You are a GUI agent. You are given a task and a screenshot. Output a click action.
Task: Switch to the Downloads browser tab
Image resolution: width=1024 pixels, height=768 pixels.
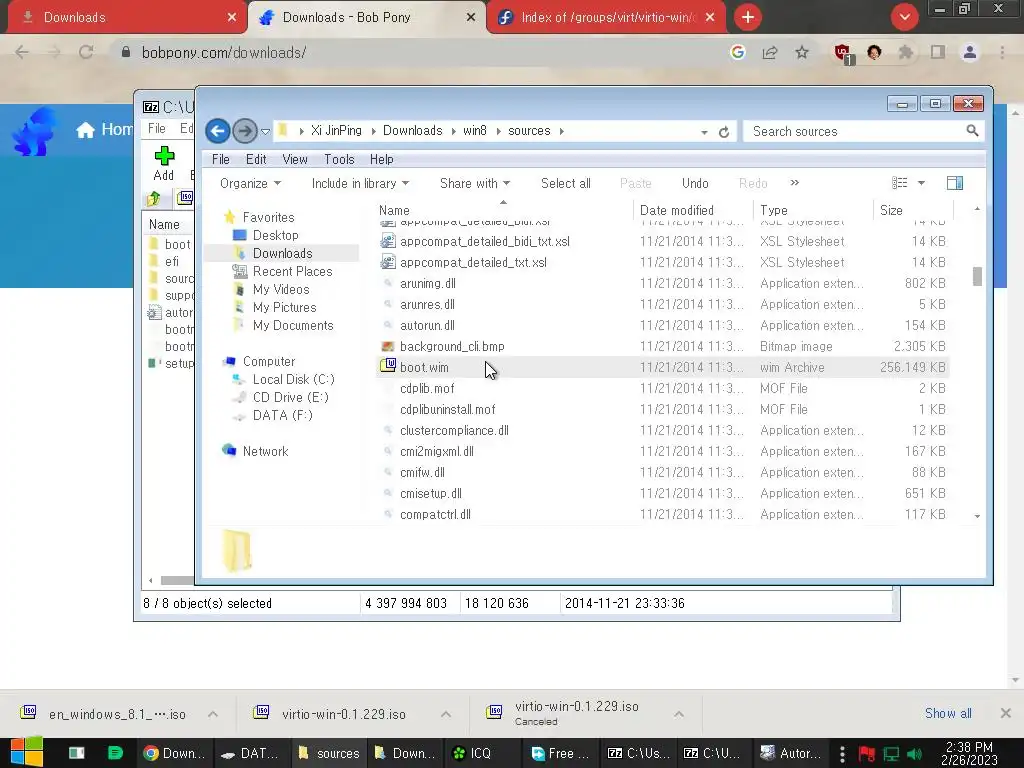127,18
